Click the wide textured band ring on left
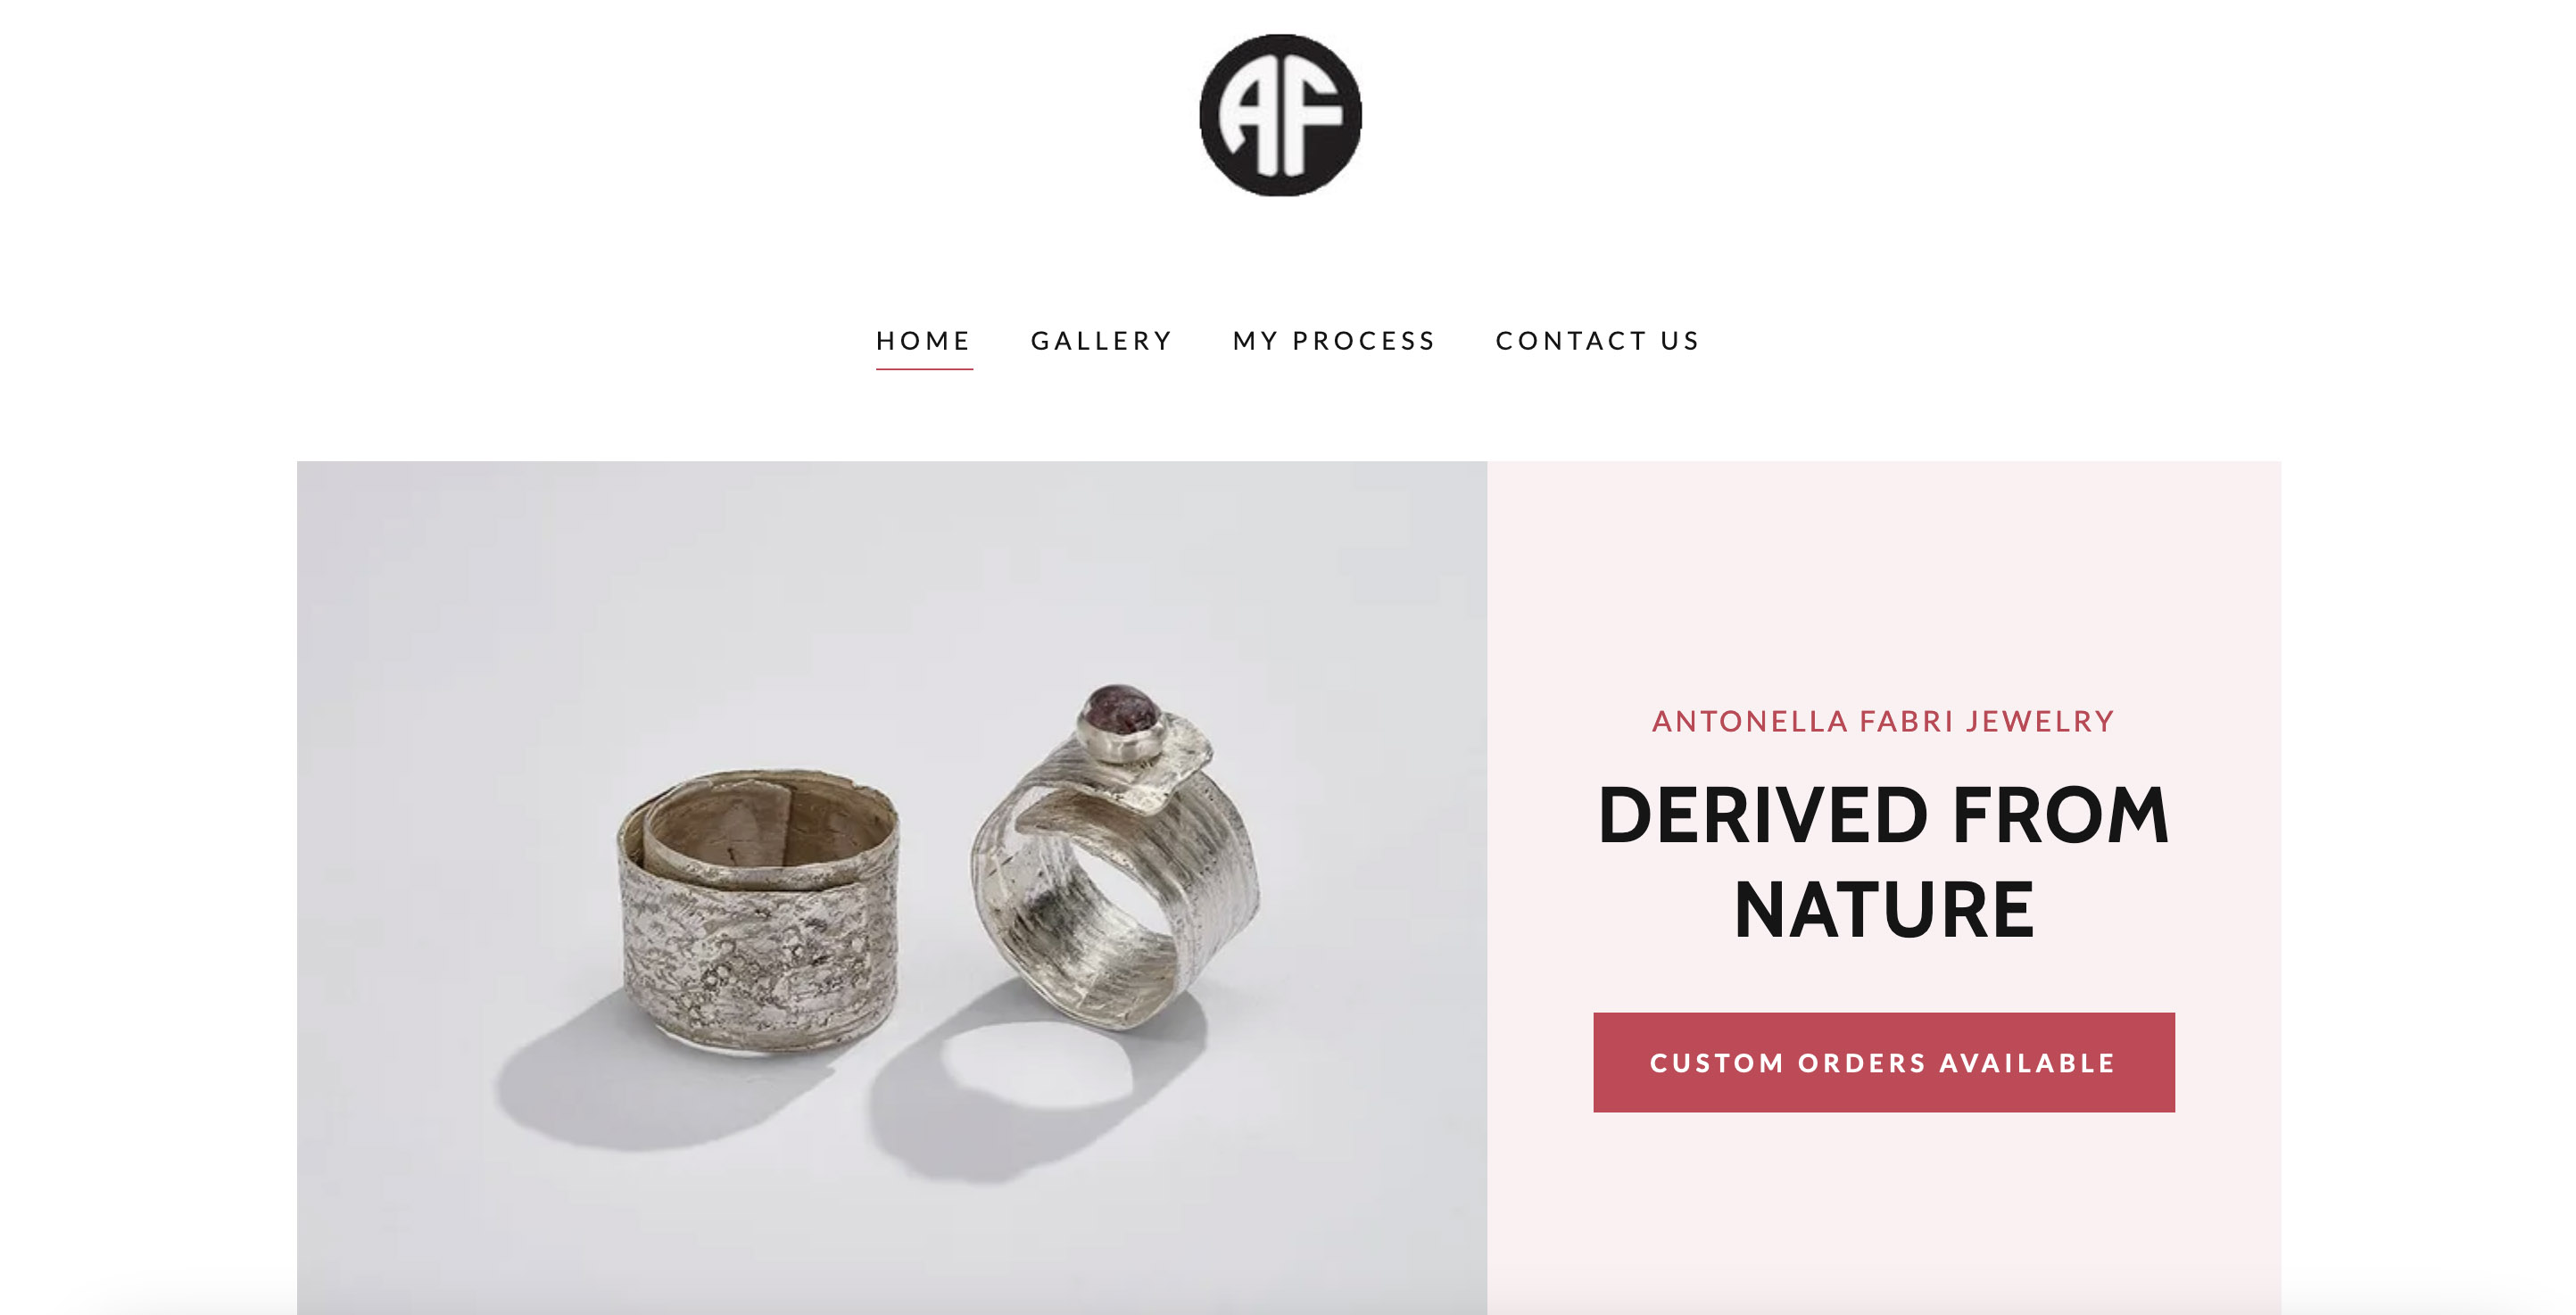 [x=758, y=908]
